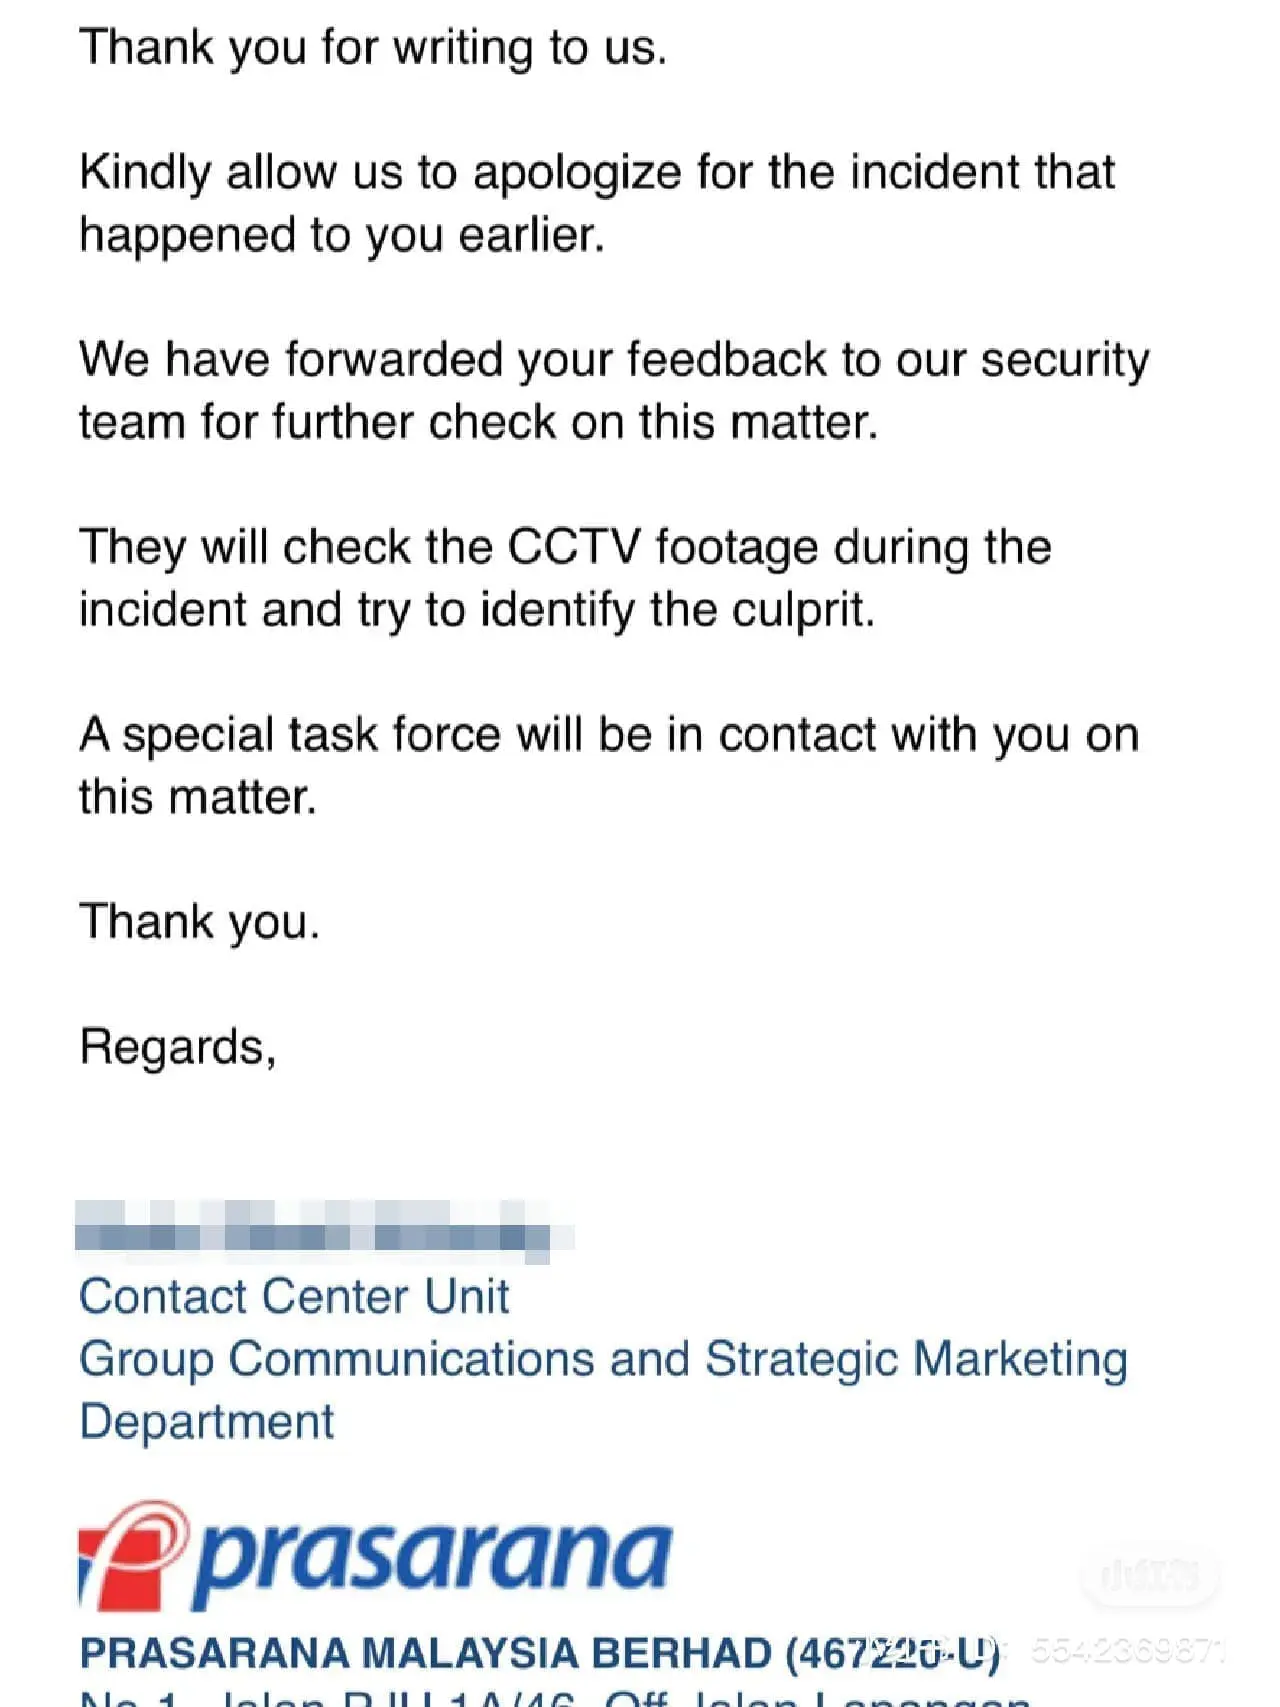
Task: Click 'We have forwarded your feedback' sentence
Action: 614,360
